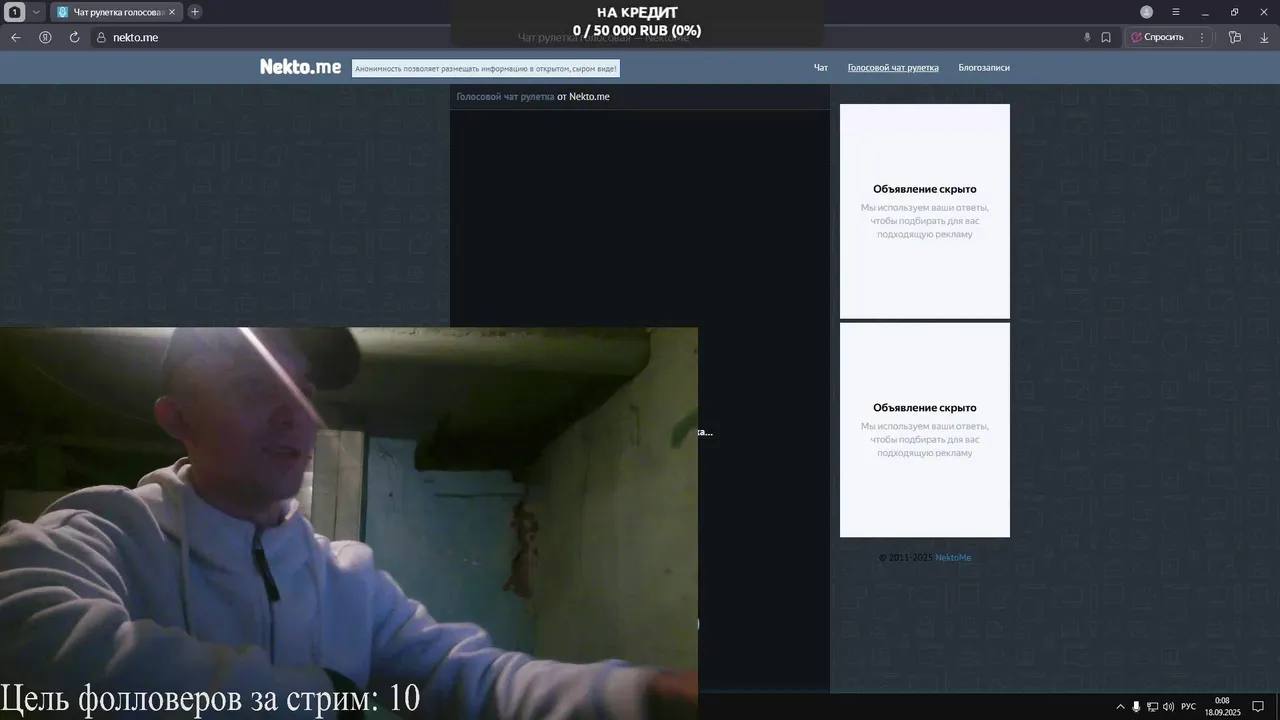Switch the РУС input language indicator
This screenshot has height=720, width=1280.
pyautogui.click(x=1189, y=707)
